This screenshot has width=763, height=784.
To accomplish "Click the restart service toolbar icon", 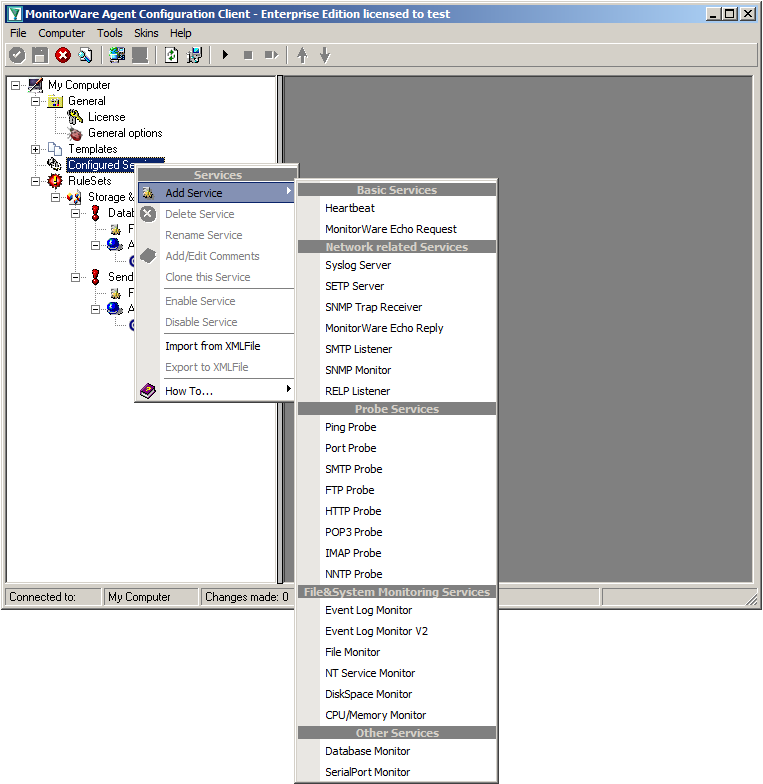I will pos(271,55).
